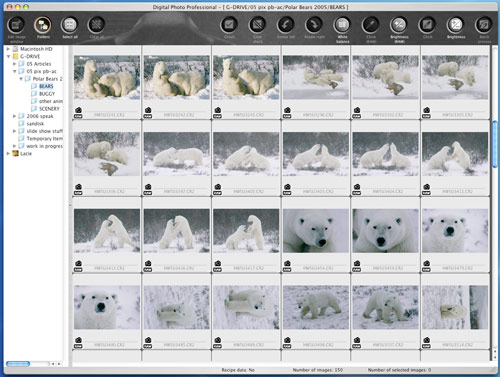Screen dimensions: 500x377
Task: Collapse the 05 pix pb-ac folder
Action: point(14,71)
